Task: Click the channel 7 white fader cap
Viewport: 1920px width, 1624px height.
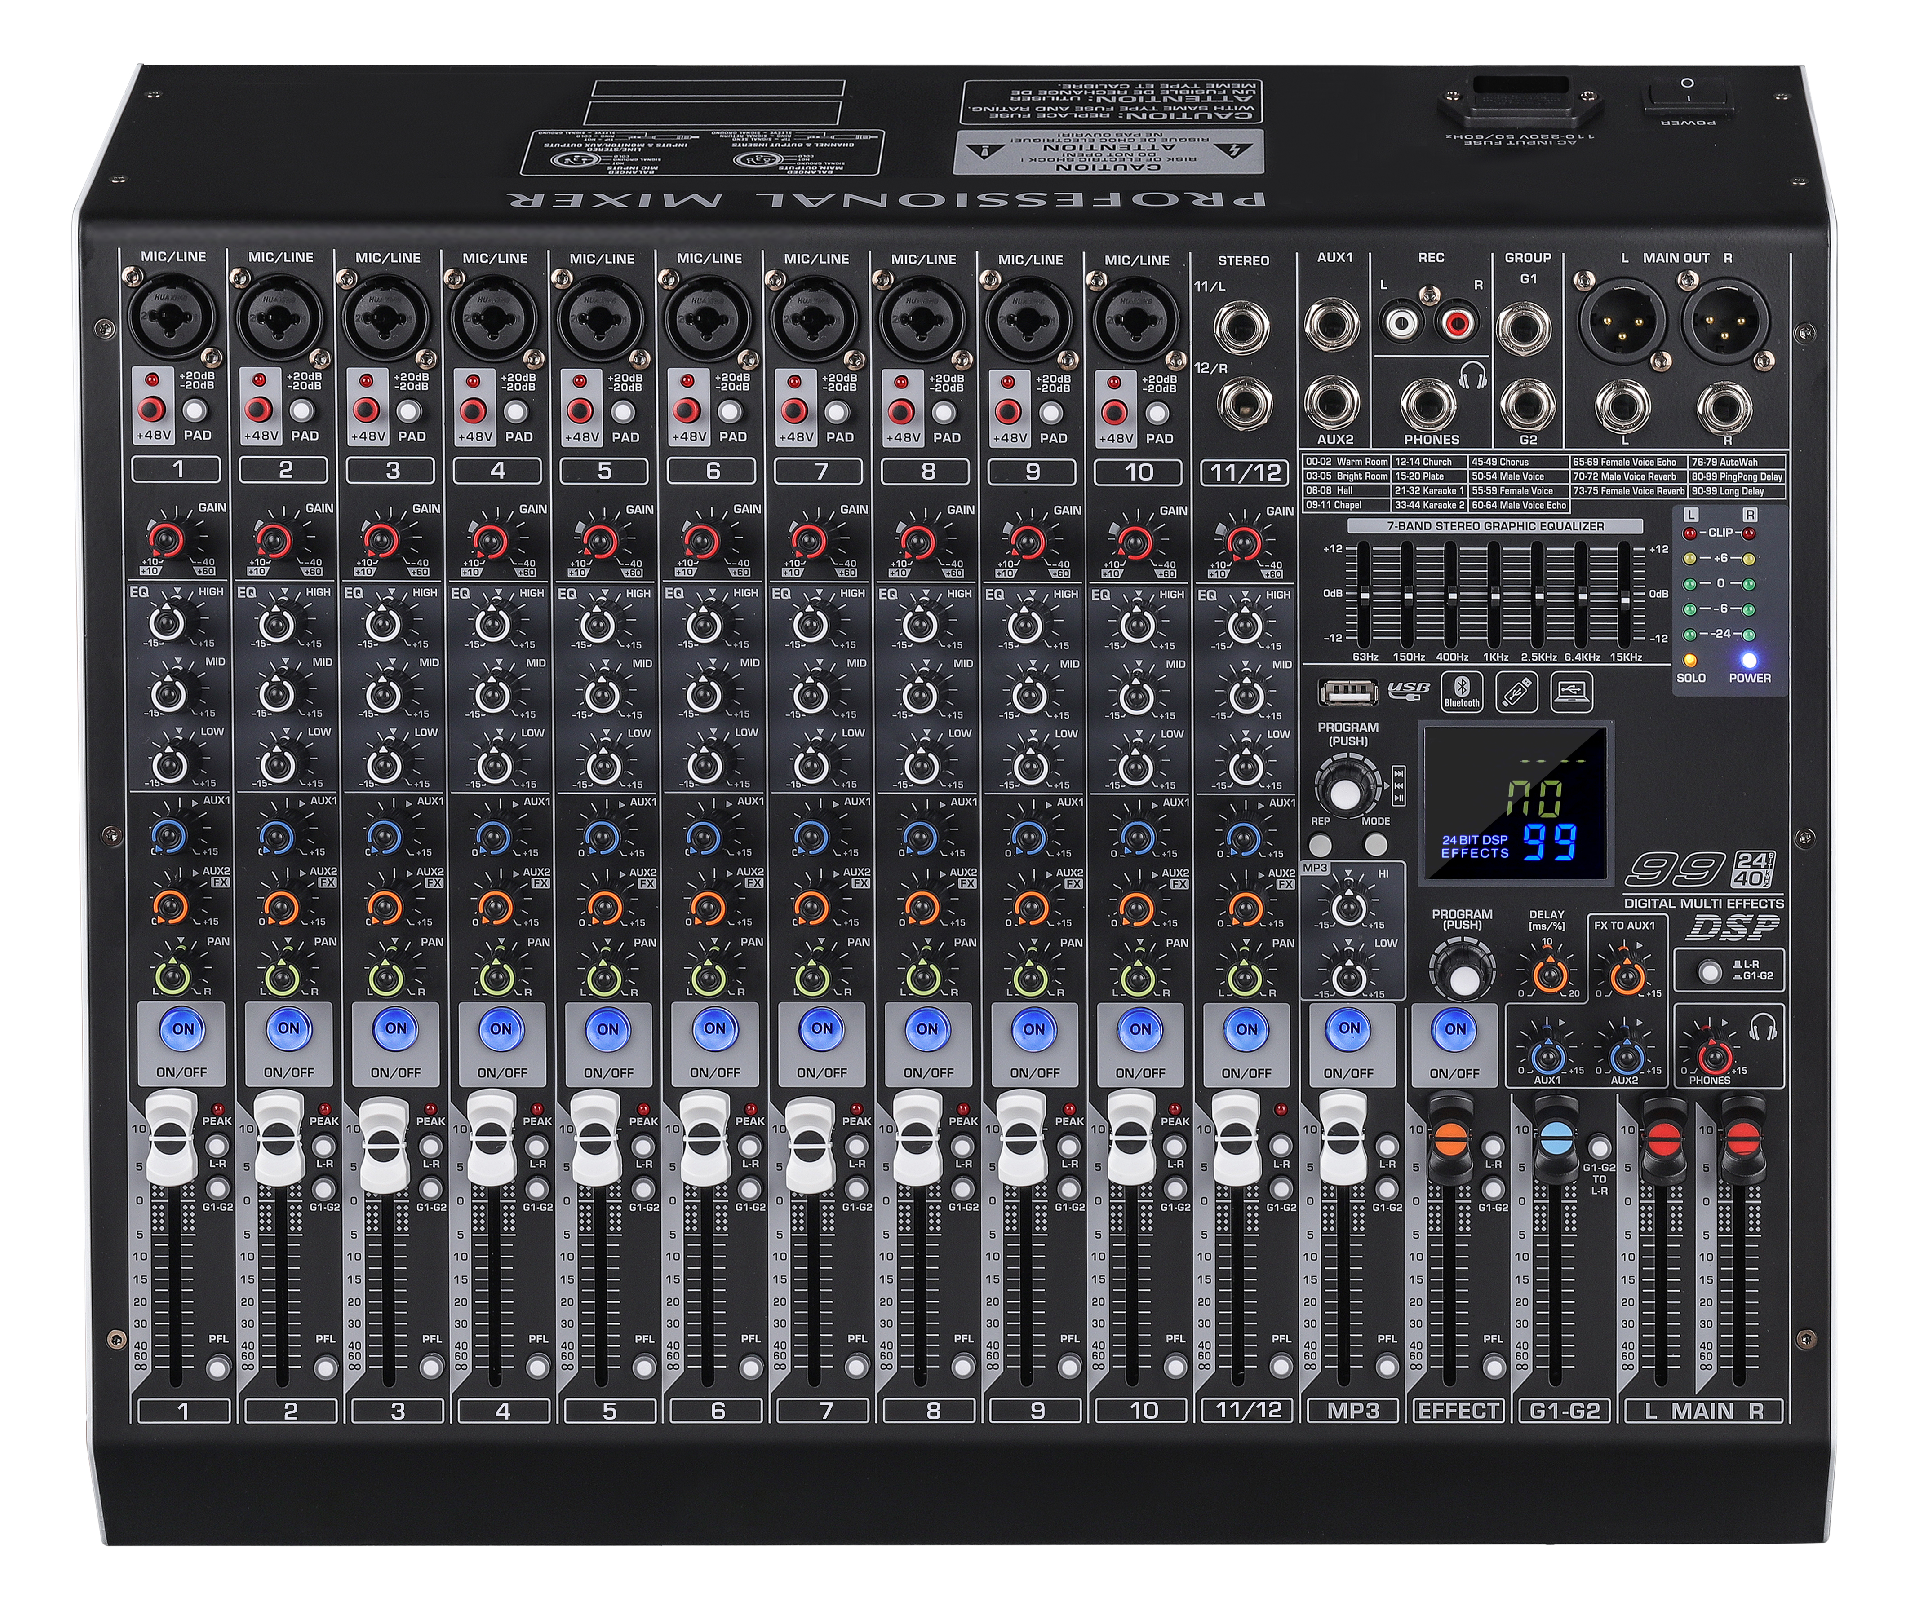Action: point(812,1143)
